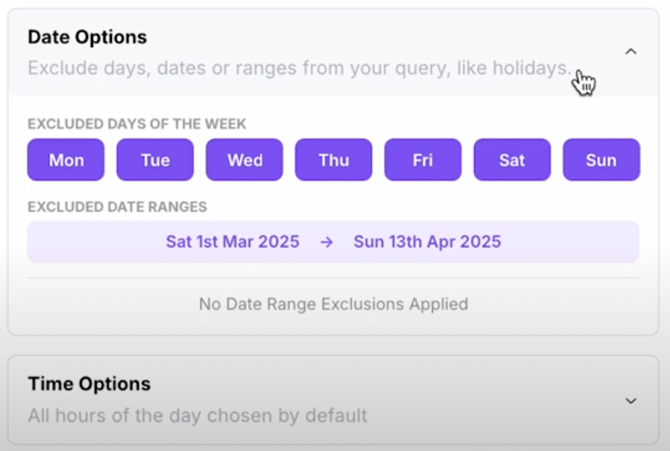Collapse the Date Options section chevron
Viewport: 670px width, 451px height.
pyautogui.click(x=631, y=52)
